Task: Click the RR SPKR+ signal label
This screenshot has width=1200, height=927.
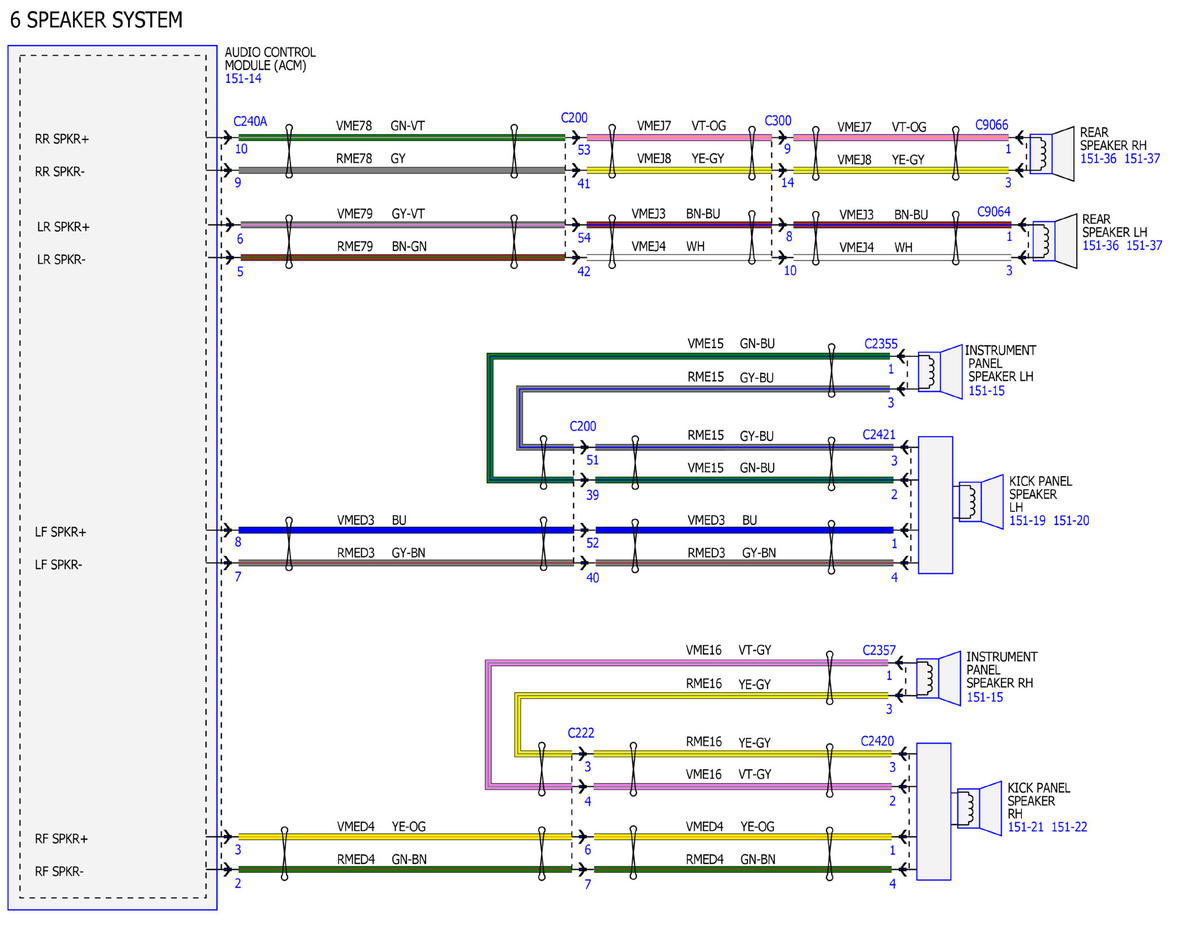Action: click(63, 139)
